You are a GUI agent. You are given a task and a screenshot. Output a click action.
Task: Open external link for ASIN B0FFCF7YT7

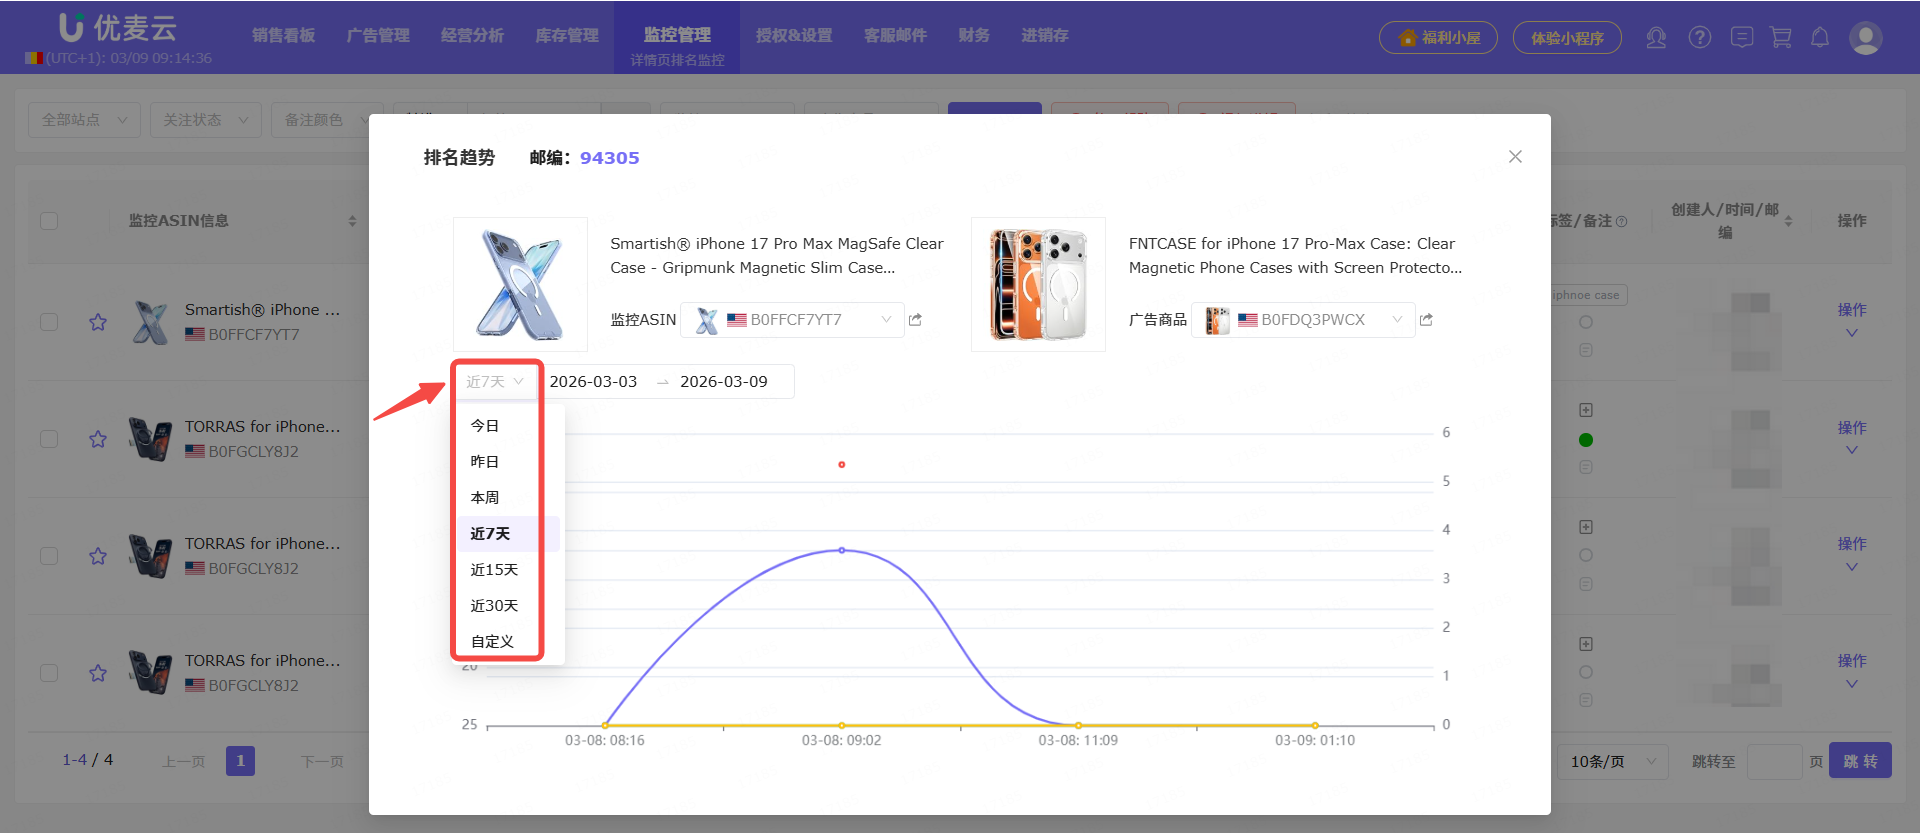click(915, 320)
